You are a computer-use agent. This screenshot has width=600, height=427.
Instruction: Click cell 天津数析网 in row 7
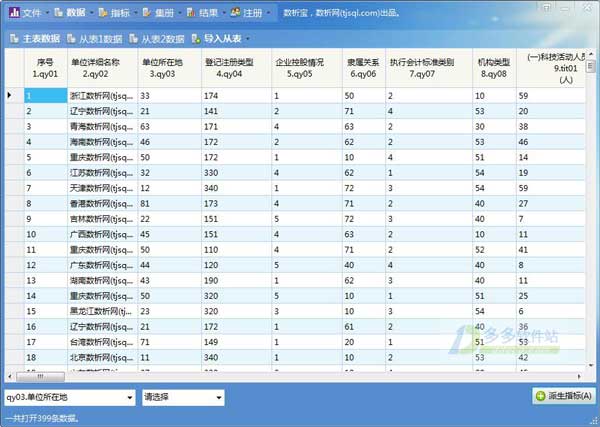point(102,188)
